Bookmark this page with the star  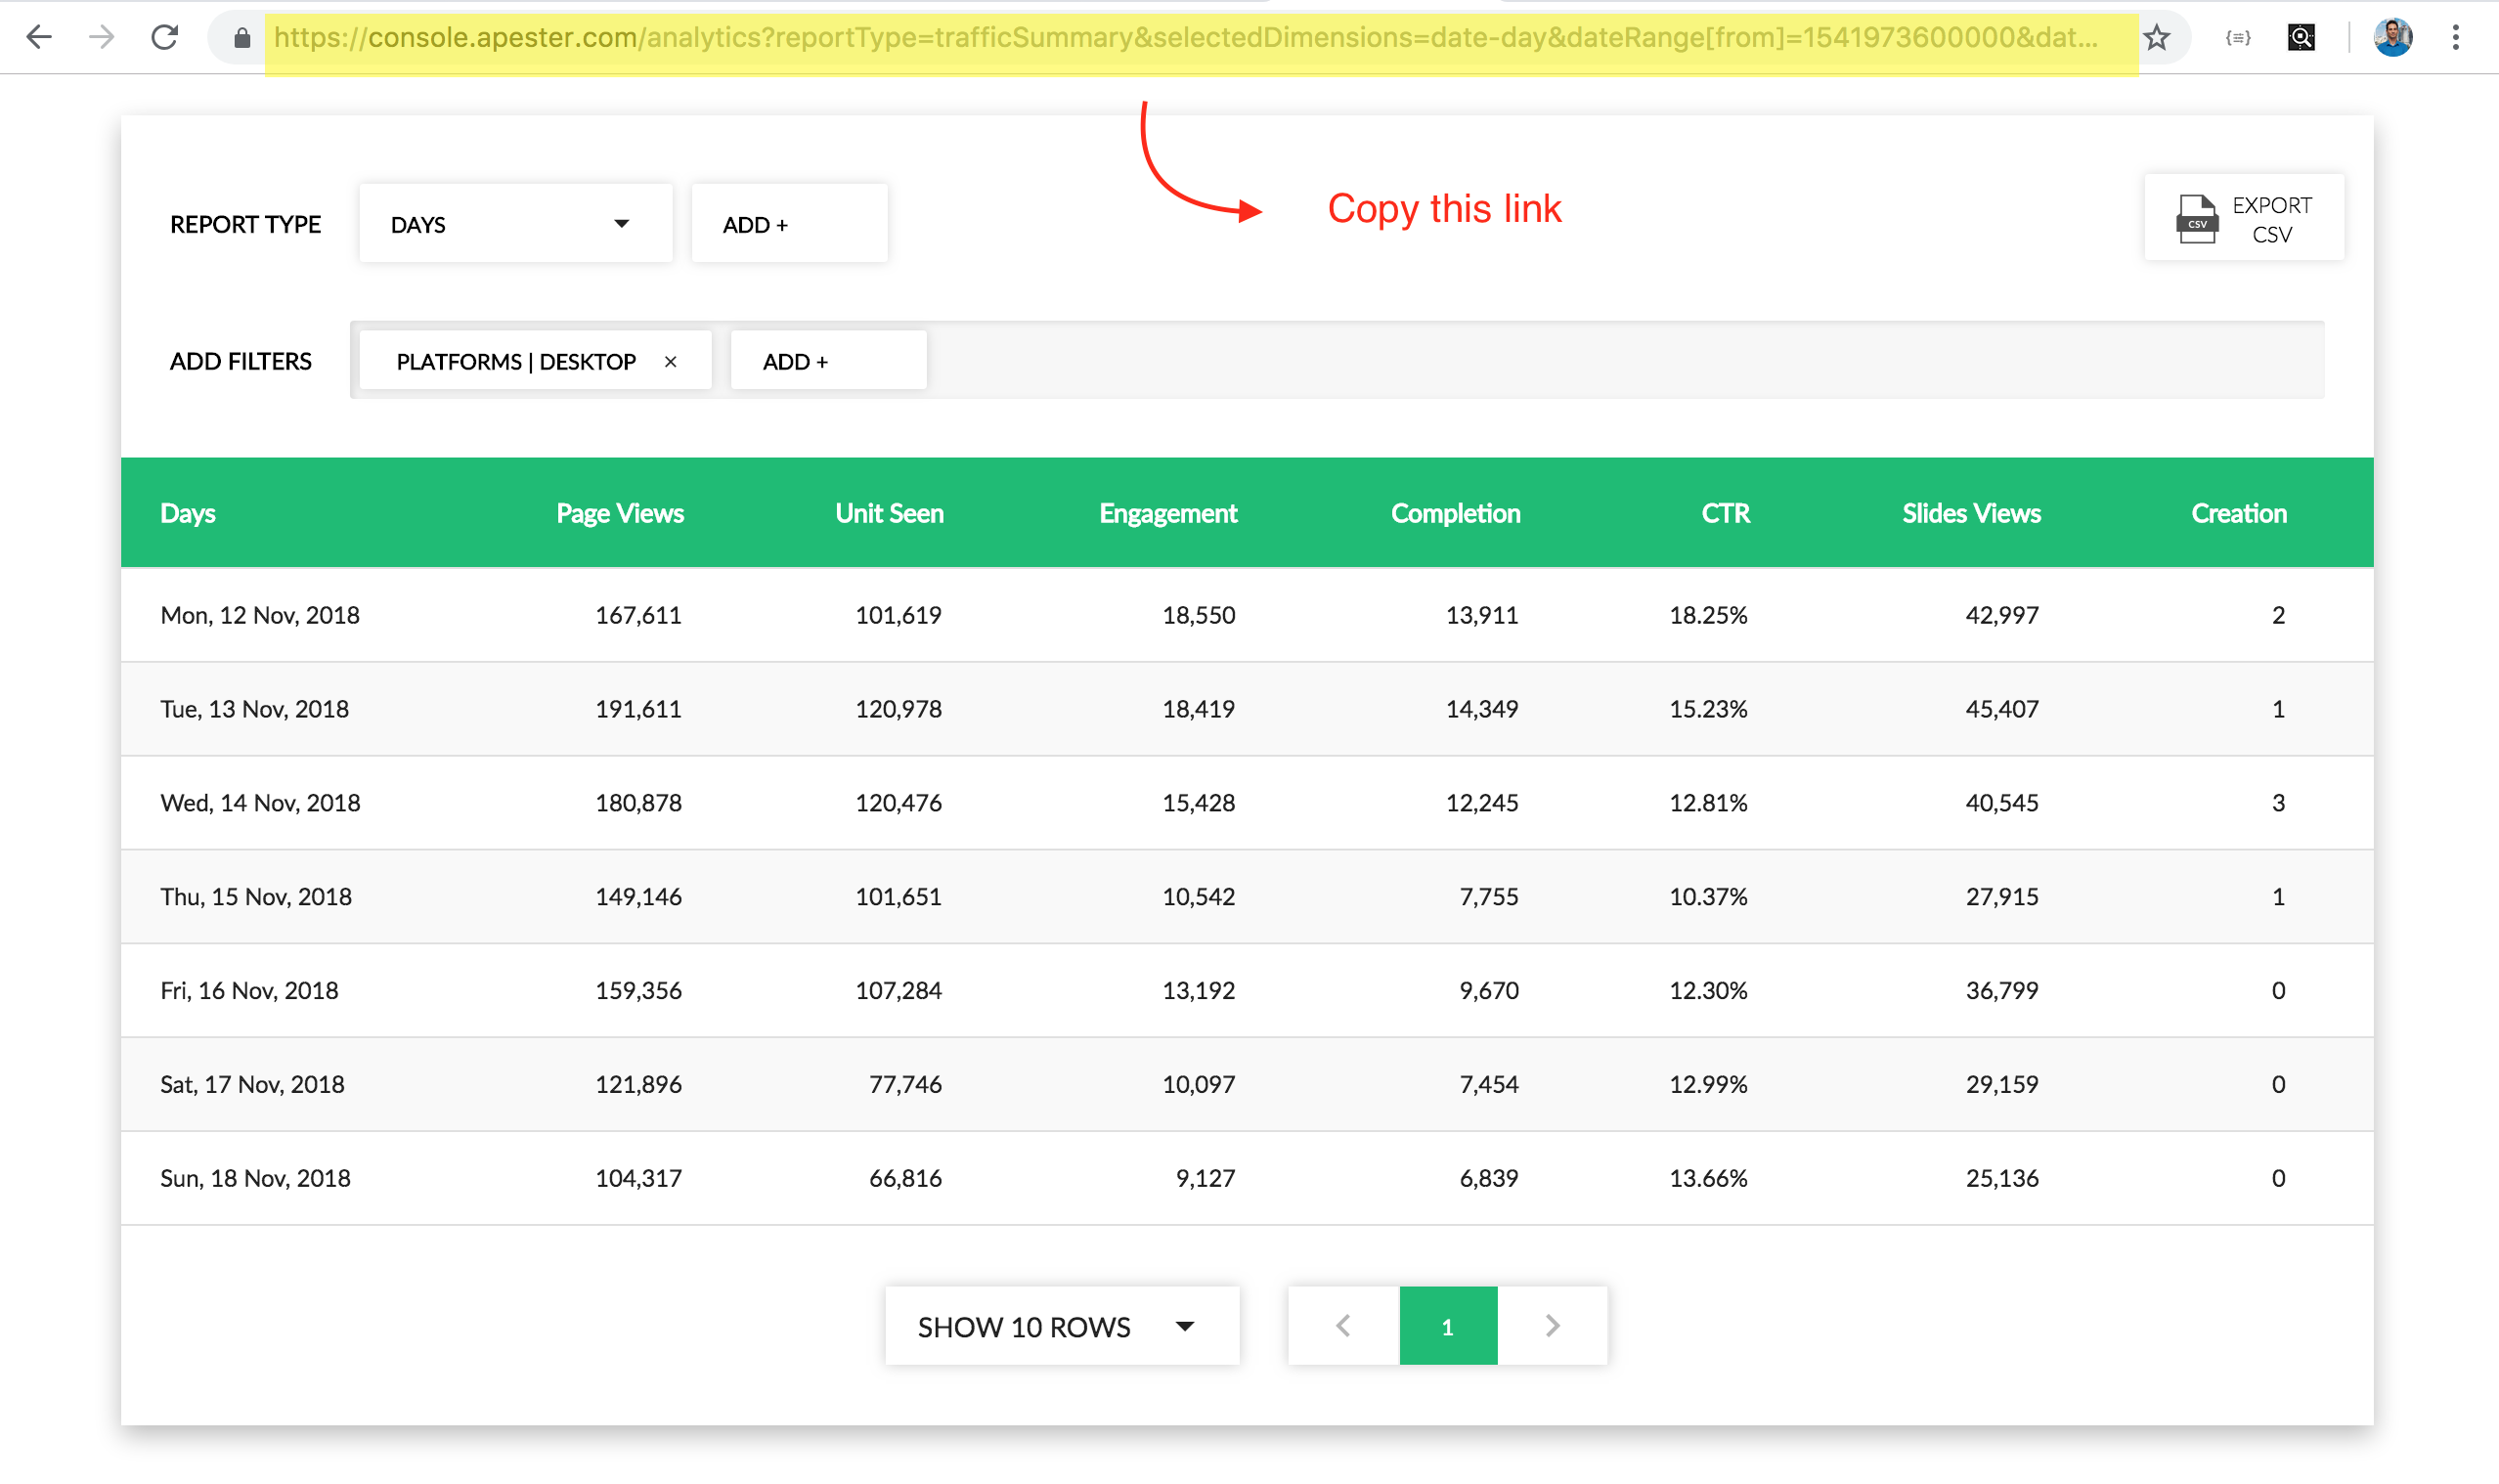2157,38
